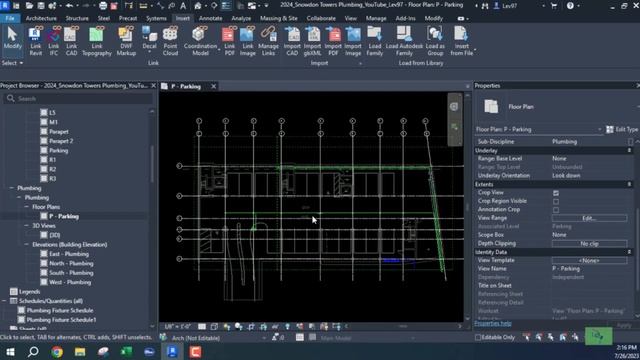
Task: Open Google Chrome from taskbar
Action: [57, 351]
